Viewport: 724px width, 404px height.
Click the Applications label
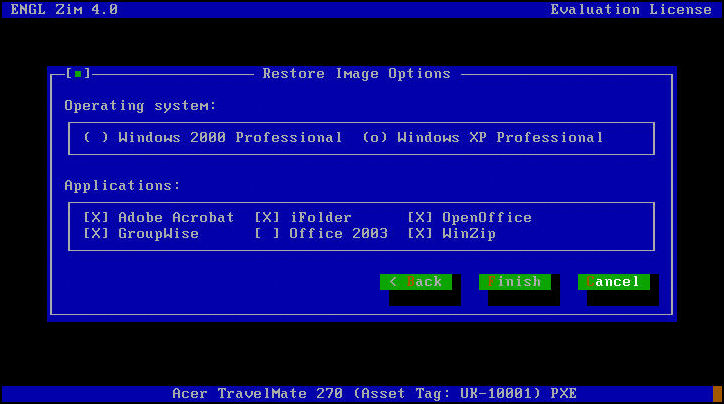[122, 186]
